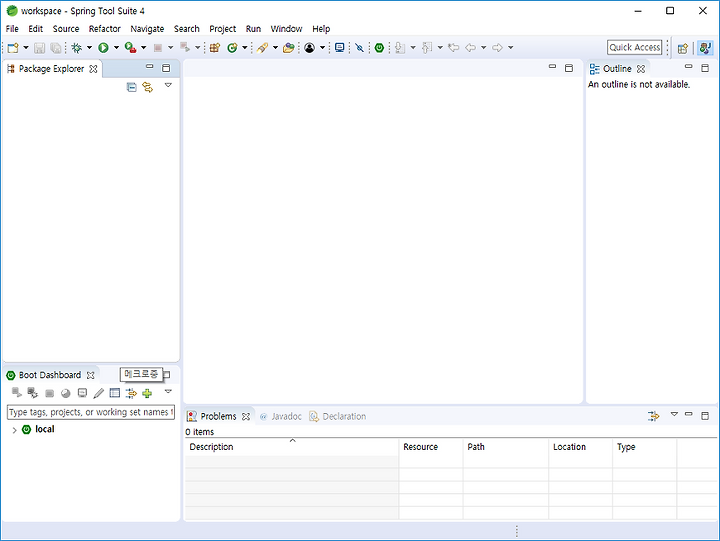The width and height of the screenshot is (720, 541).
Task: Click the Save All icon
Action: tap(56, 47)
